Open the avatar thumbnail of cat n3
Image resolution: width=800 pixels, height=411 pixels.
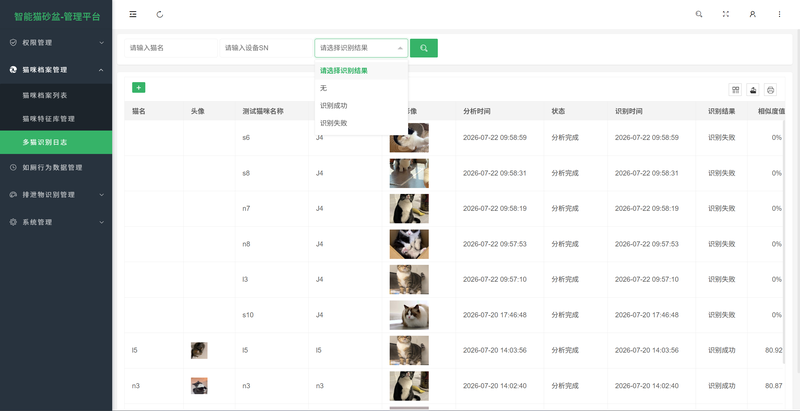click(x=199, y=386)
